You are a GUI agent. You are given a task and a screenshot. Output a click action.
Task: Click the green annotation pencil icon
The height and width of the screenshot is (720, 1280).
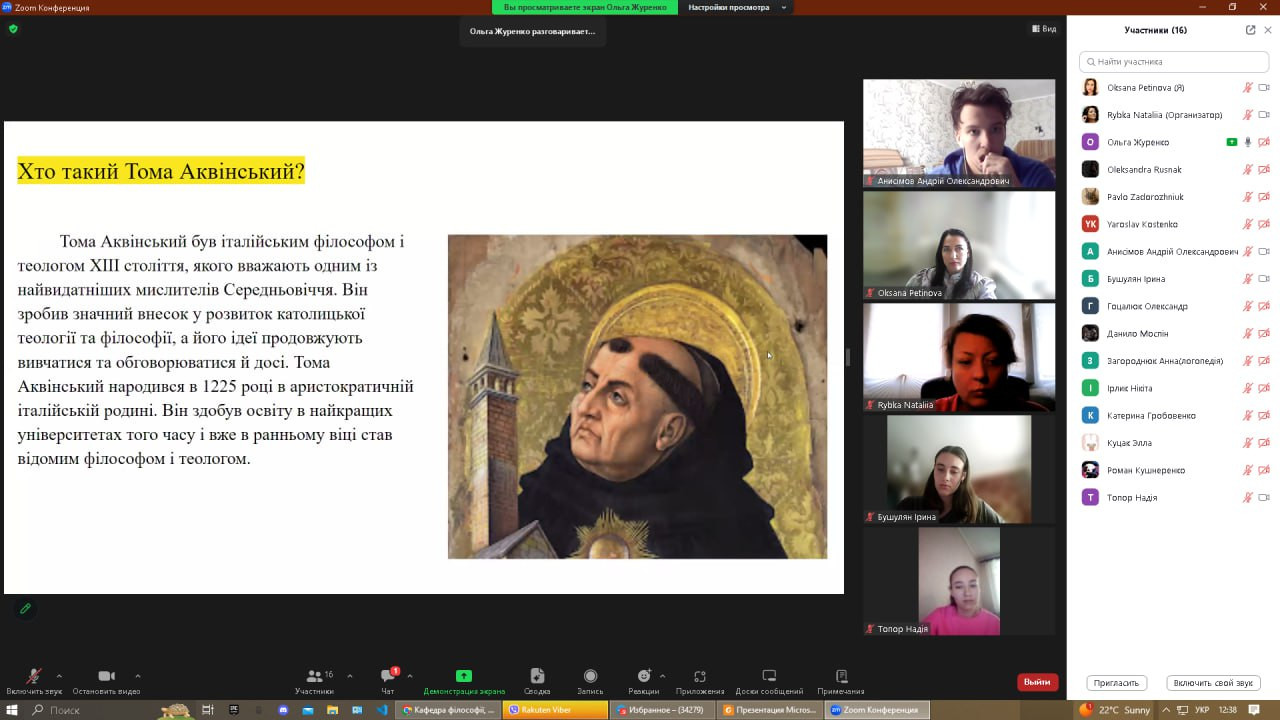coord(25,608)
